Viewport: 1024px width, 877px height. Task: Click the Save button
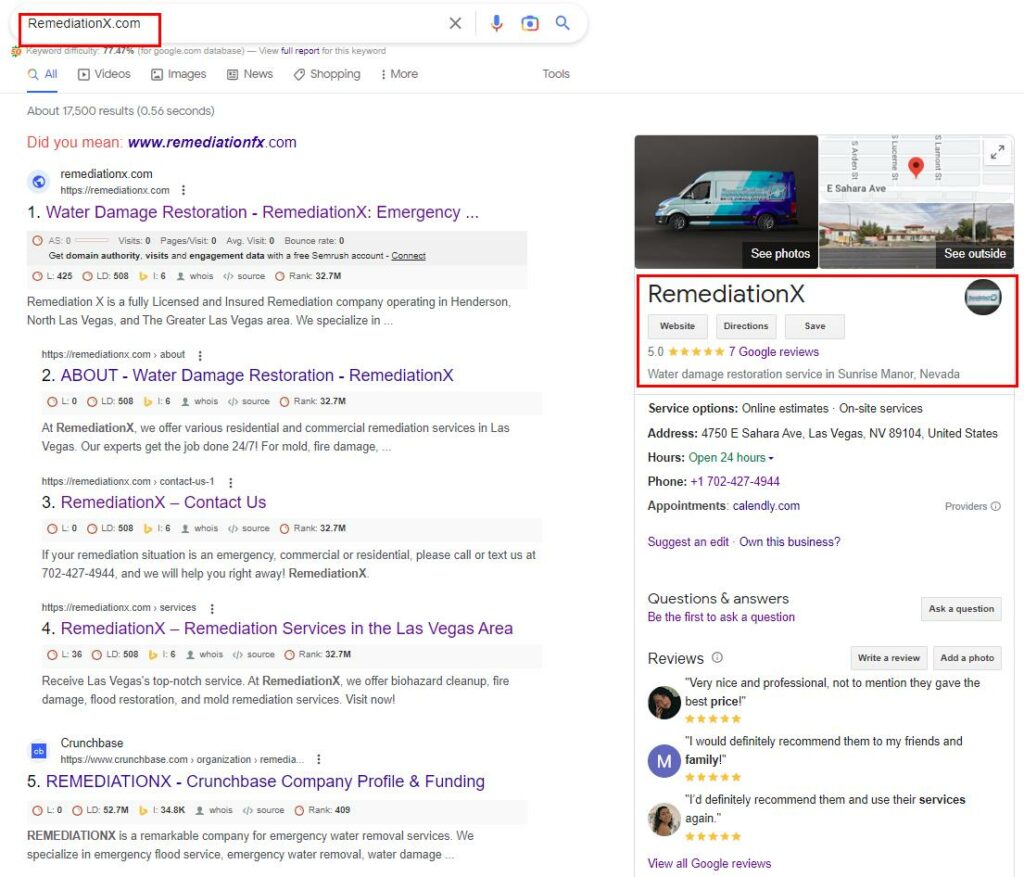click(814, 326)
